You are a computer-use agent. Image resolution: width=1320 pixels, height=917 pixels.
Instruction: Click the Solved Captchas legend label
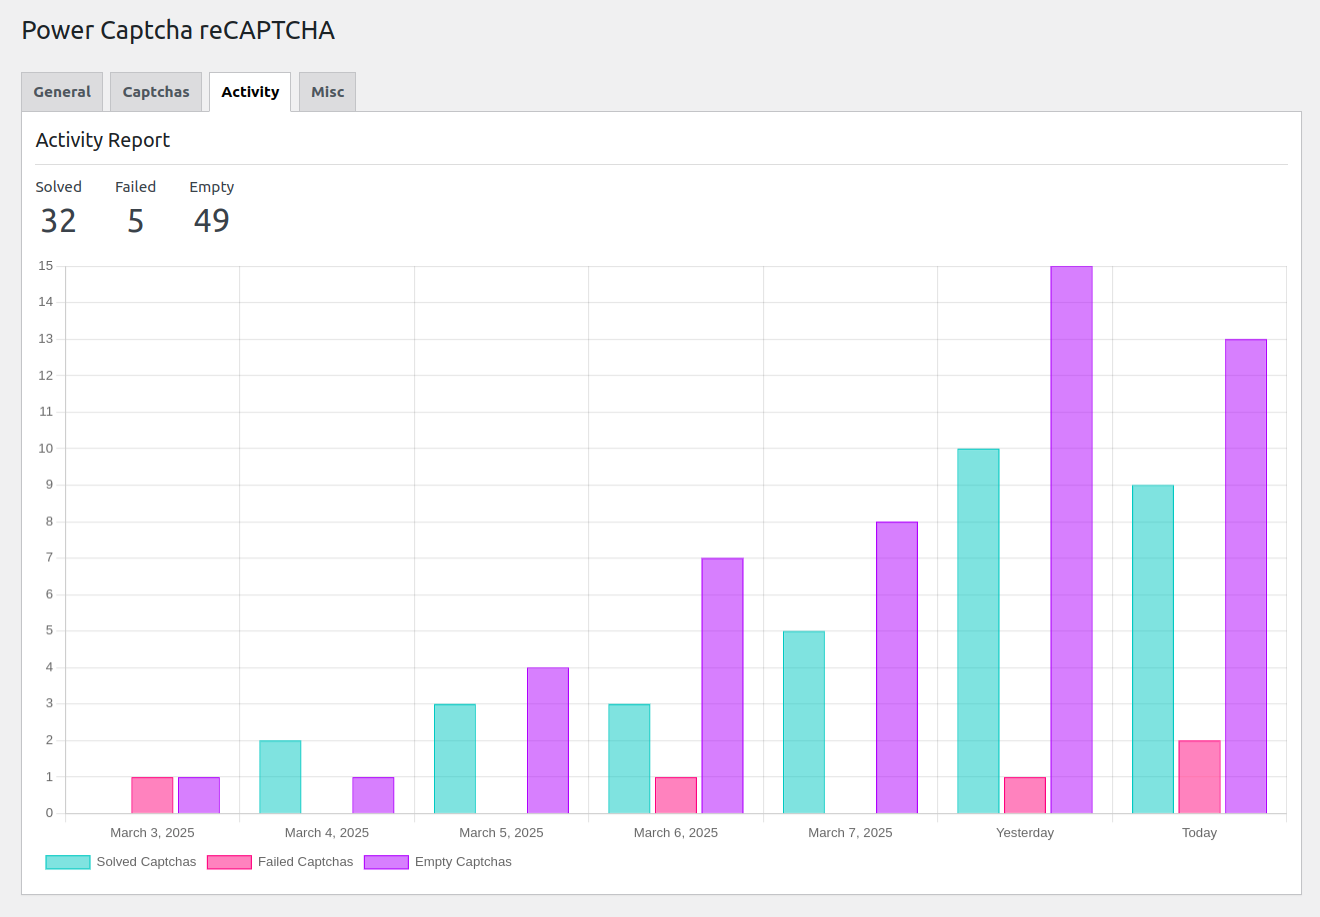(146, 862)
